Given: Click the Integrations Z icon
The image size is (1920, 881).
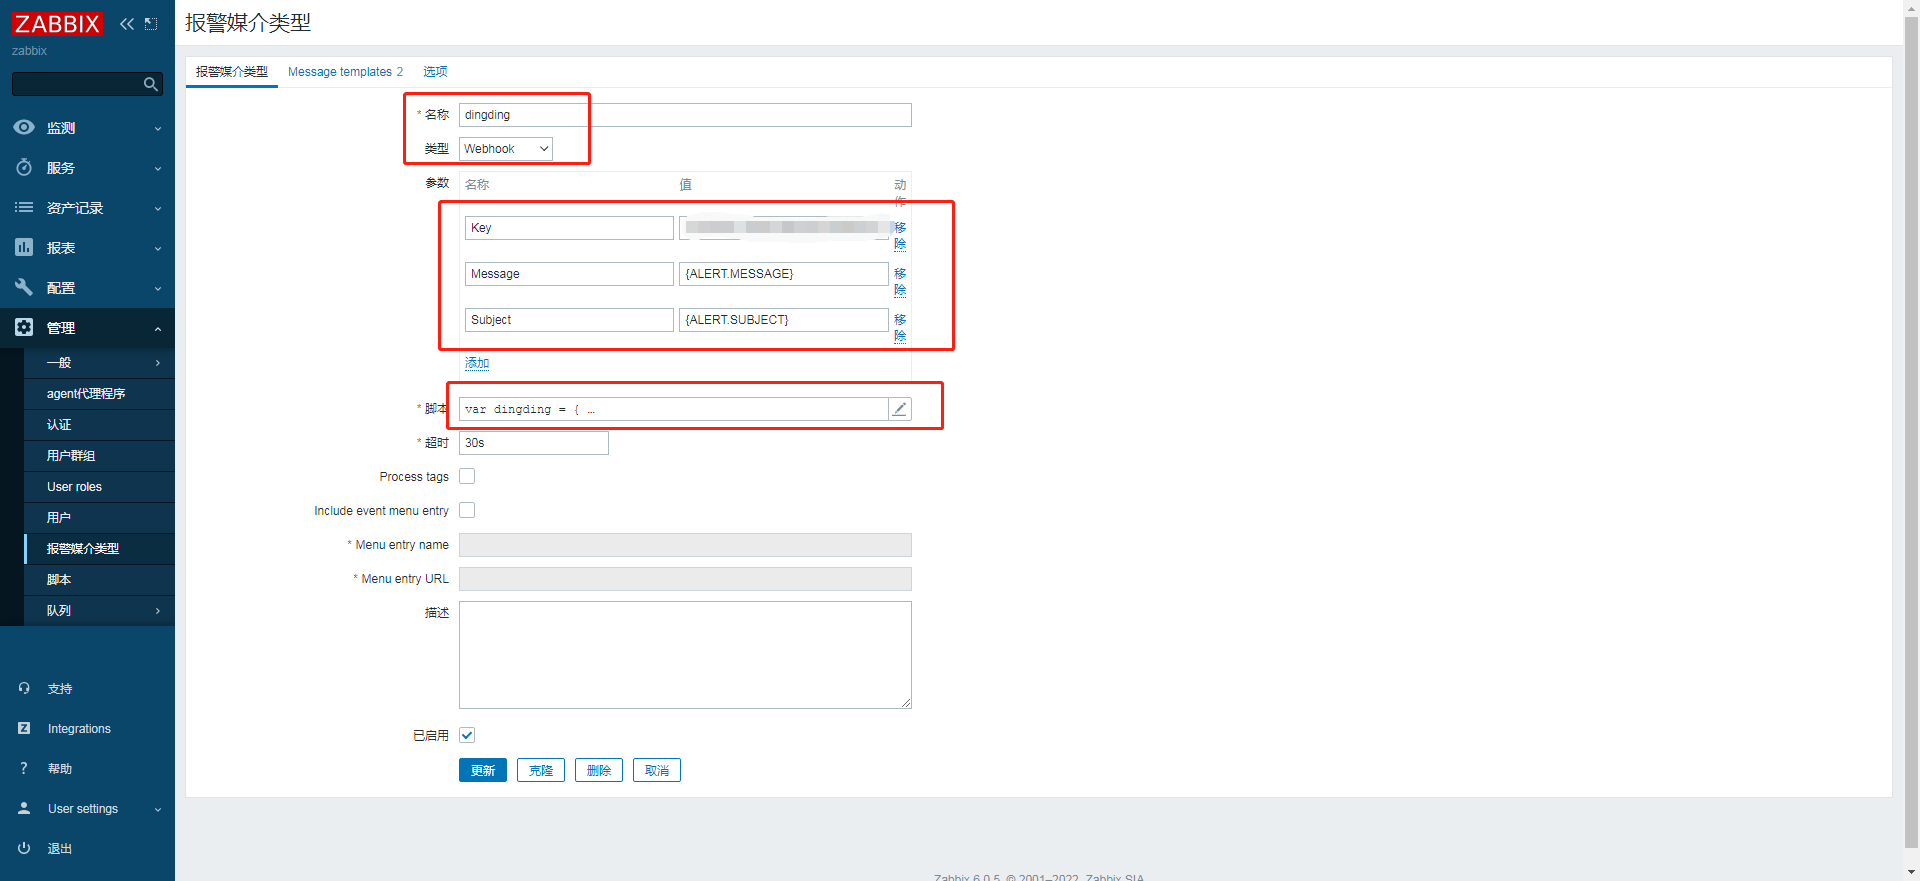Looking at the screenshot, I should pyautogui.click(x=24, y=728).
